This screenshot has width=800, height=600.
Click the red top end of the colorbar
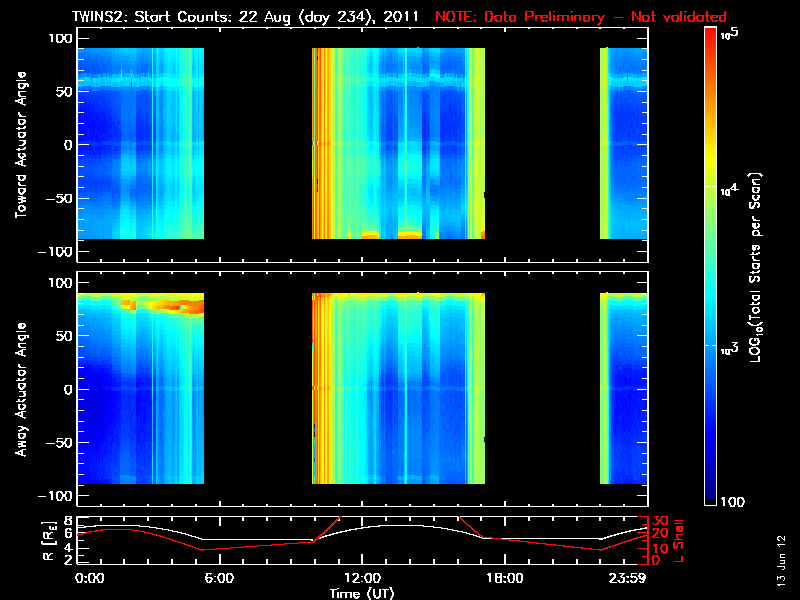[711, 36]
